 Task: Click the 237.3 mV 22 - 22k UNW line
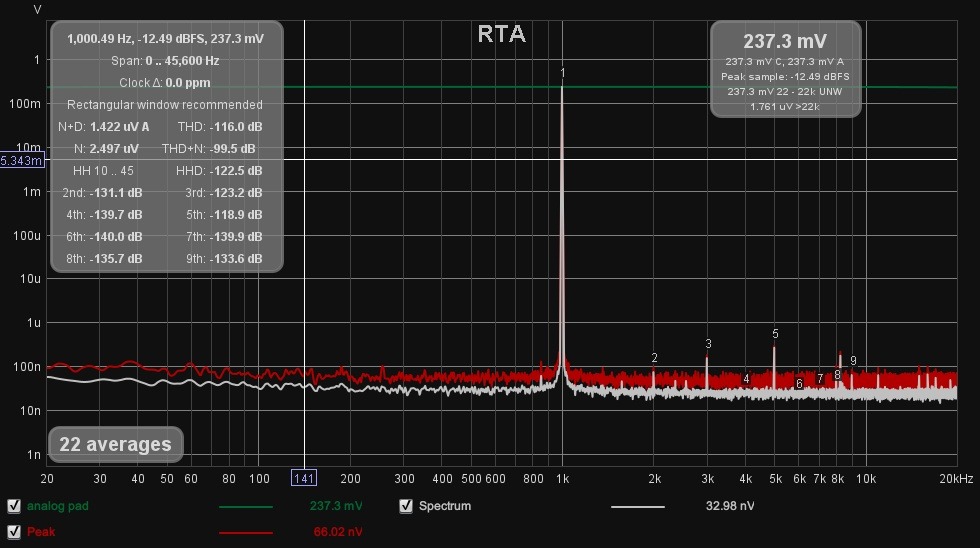click(x=785, y=92)
